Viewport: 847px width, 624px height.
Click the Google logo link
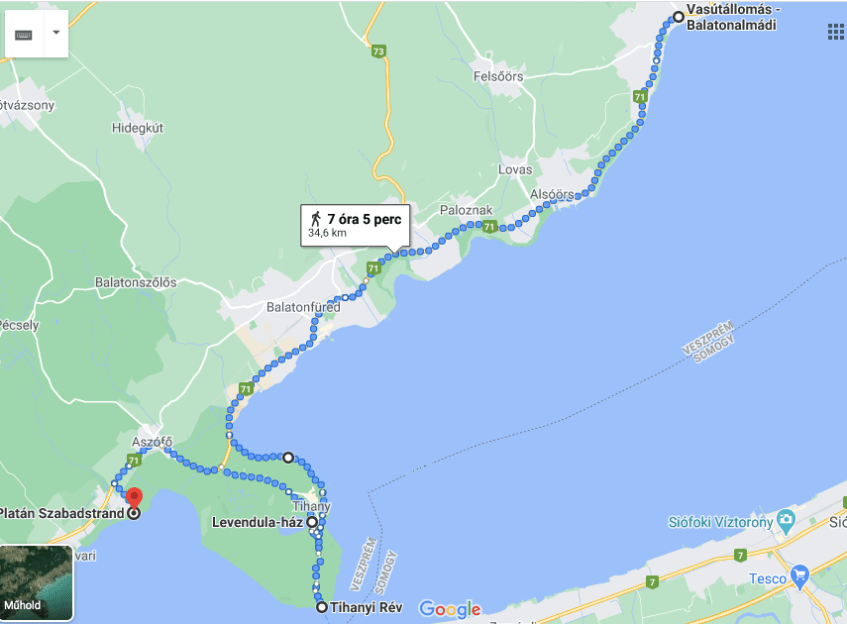coord(450,609)
